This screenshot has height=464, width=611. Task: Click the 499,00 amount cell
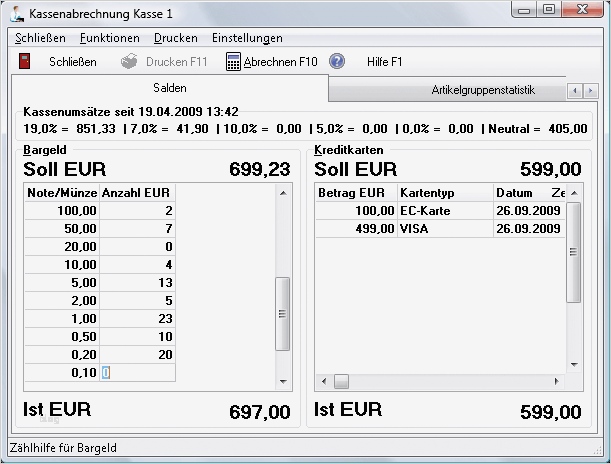point(356,229)
